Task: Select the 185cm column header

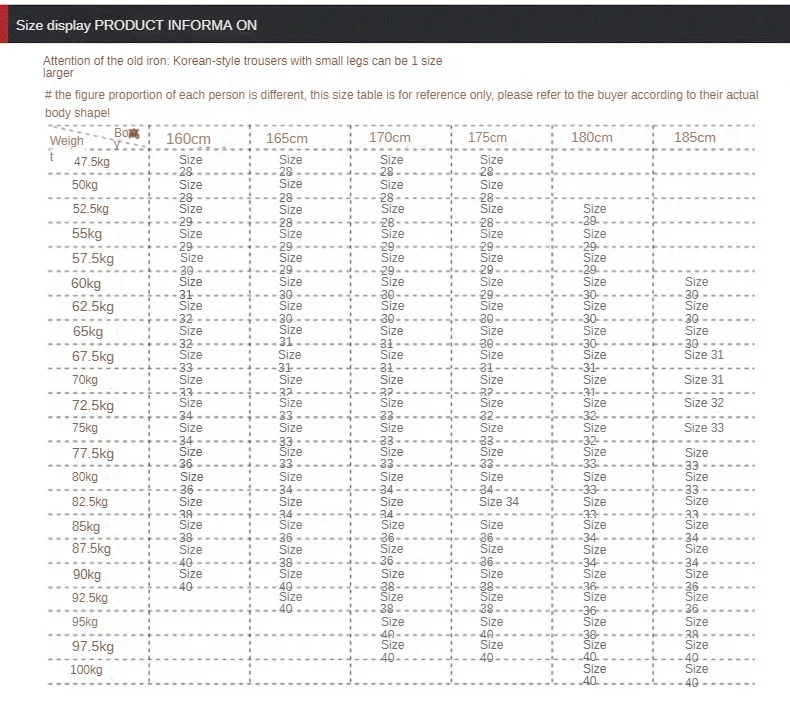Action: tap(695, 137)
